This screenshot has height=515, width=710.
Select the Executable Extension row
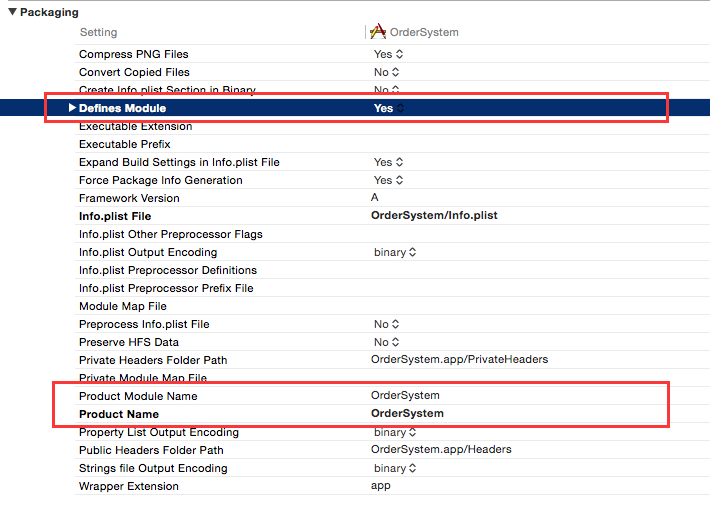click(x=392, y=126)
